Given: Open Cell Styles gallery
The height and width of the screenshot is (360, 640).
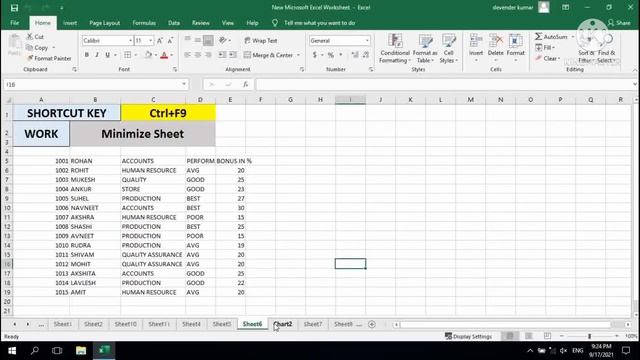Looking at the screenshot, I should (x=449, y=49).
